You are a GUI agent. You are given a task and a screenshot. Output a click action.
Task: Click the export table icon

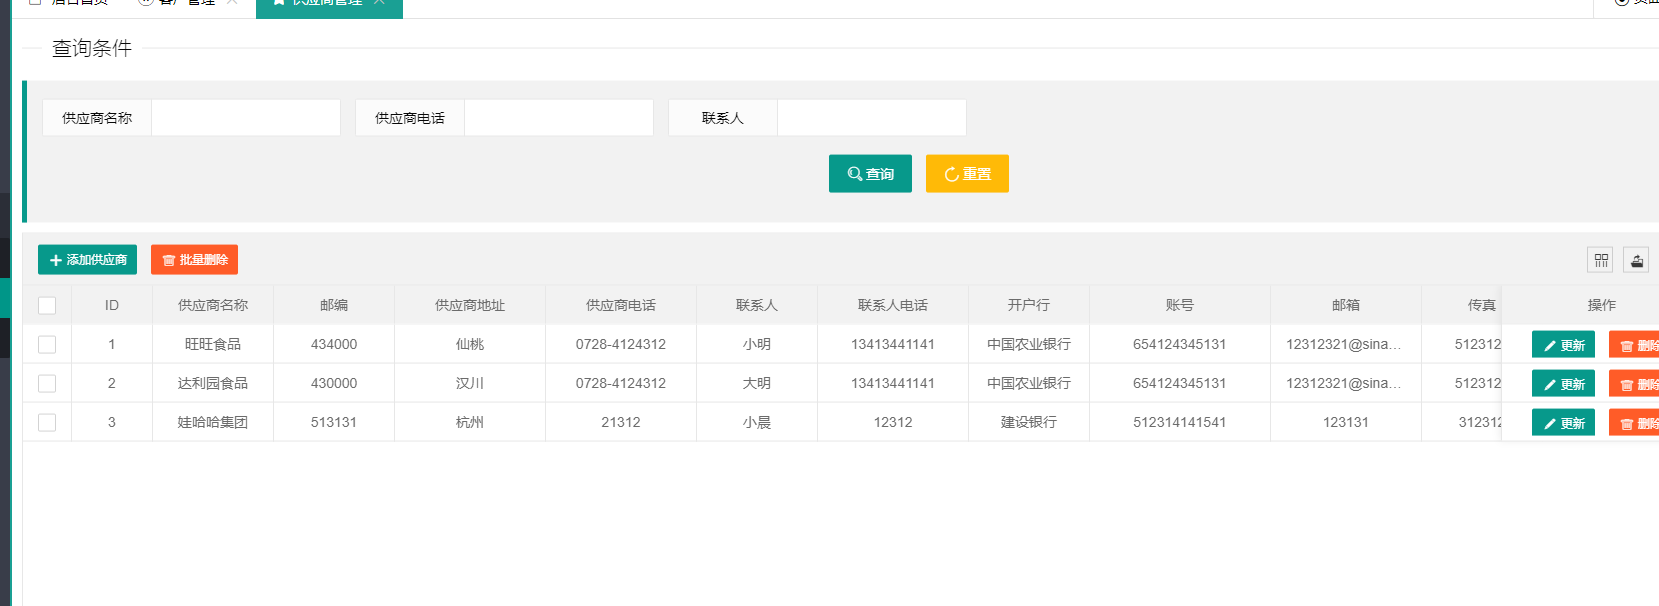click(1636, 260)
